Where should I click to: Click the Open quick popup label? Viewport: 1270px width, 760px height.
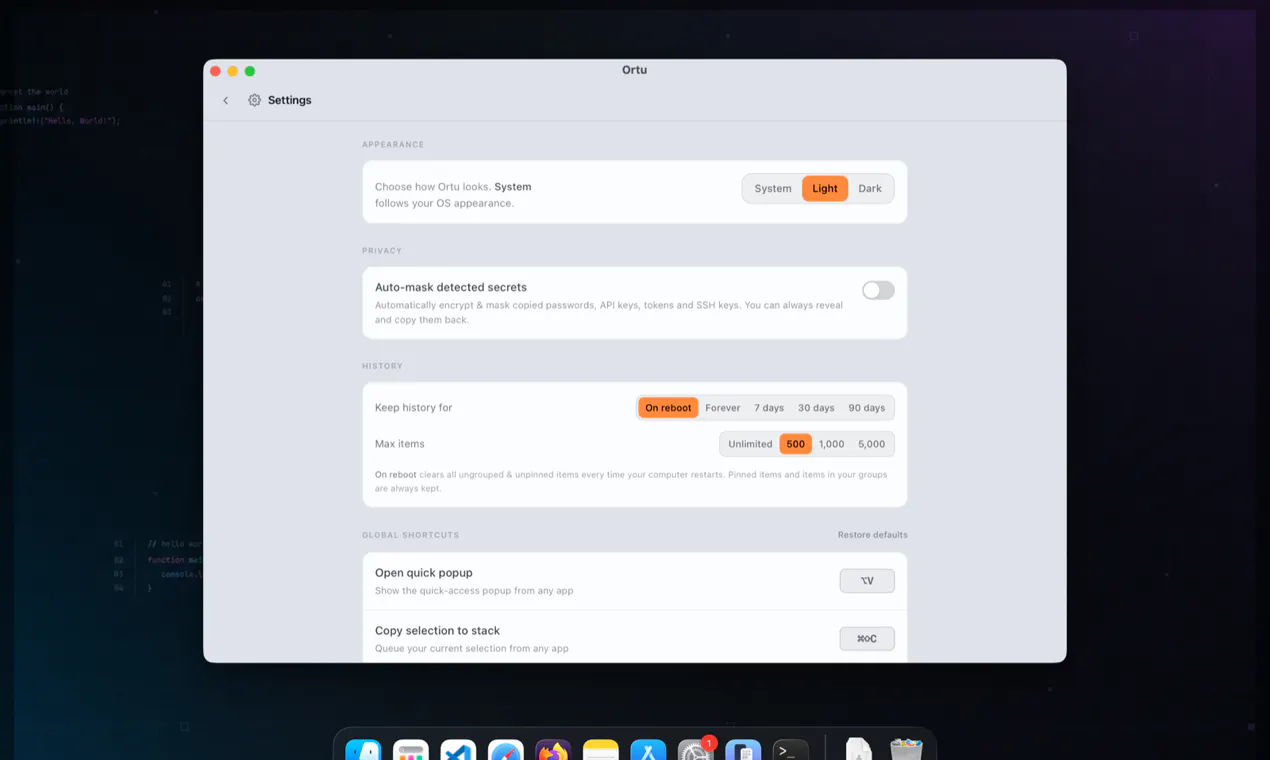click(424, 573)
